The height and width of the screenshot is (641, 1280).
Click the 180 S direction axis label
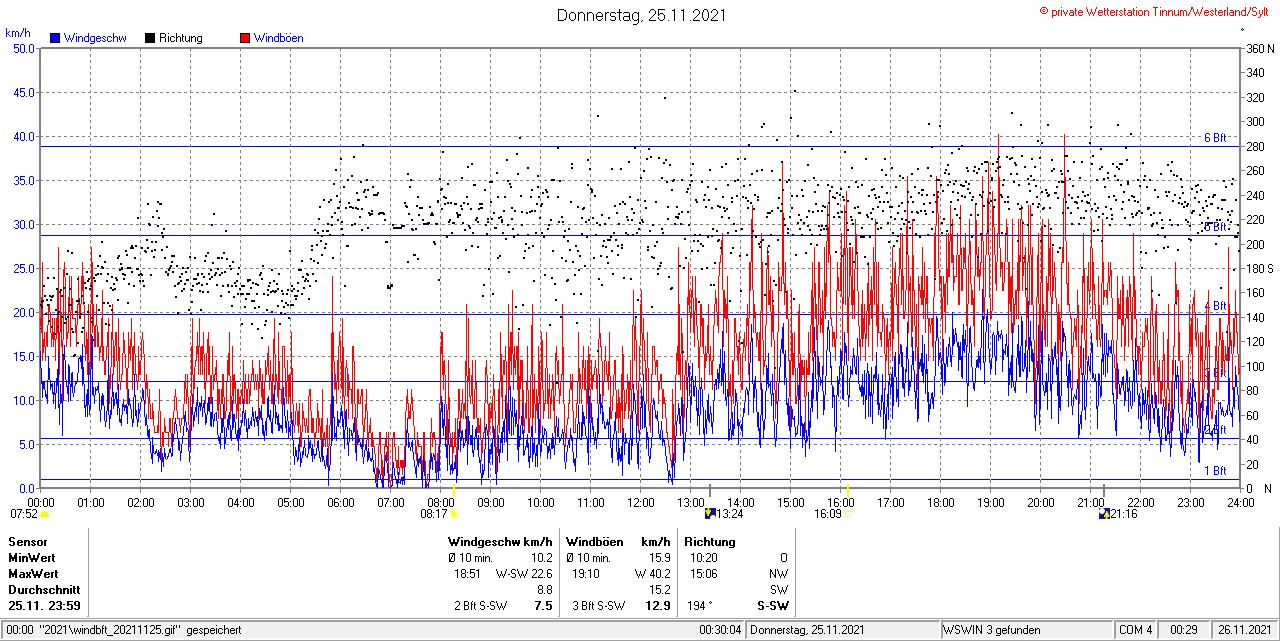pyautogui.click(x=1260, y=269)
